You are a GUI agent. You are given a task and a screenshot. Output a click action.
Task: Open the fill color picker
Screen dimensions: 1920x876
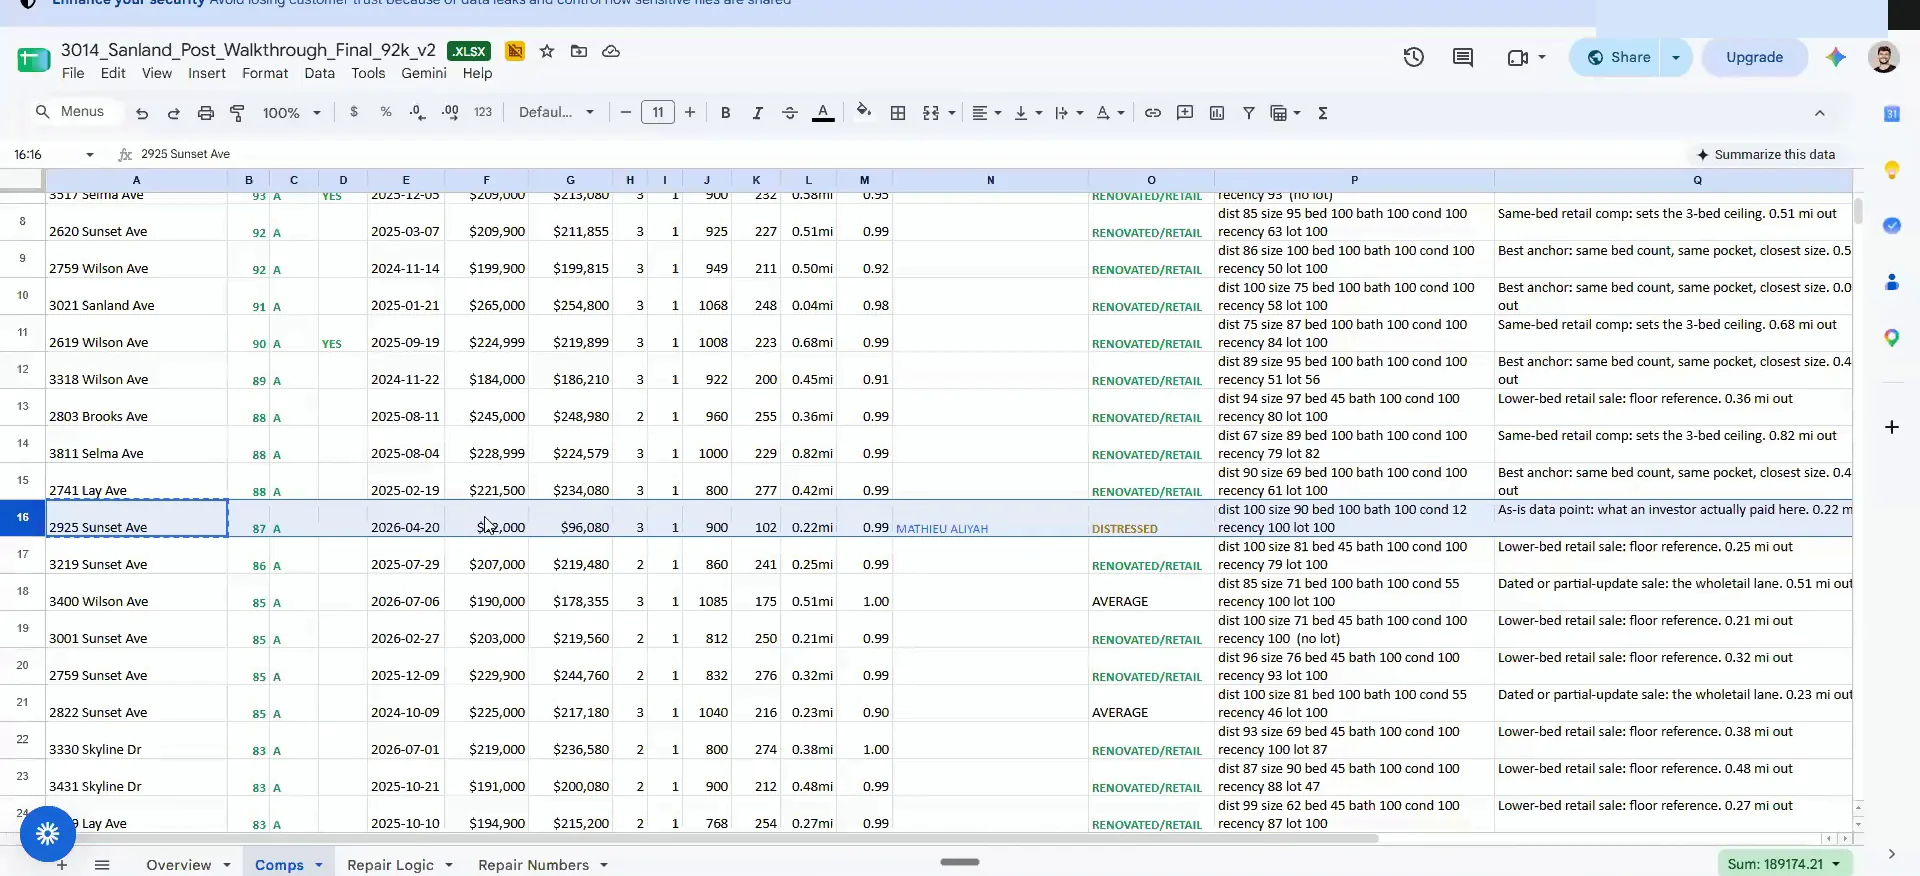click(x=864, y=112)
